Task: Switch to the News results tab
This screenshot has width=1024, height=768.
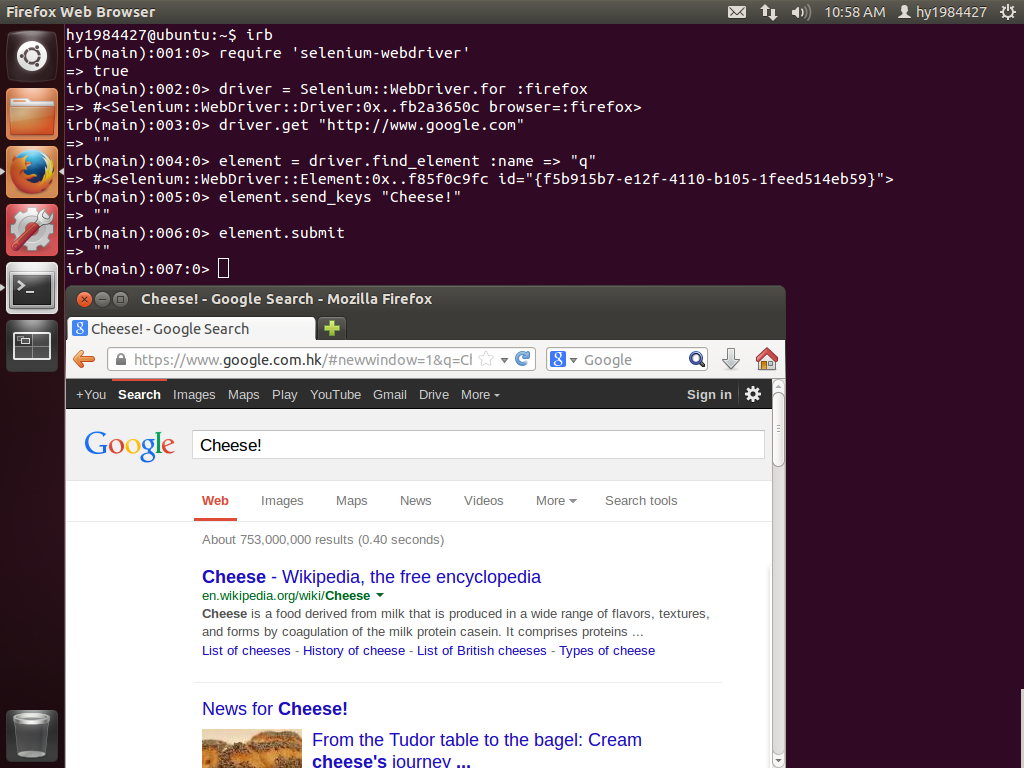Action: 415,500
